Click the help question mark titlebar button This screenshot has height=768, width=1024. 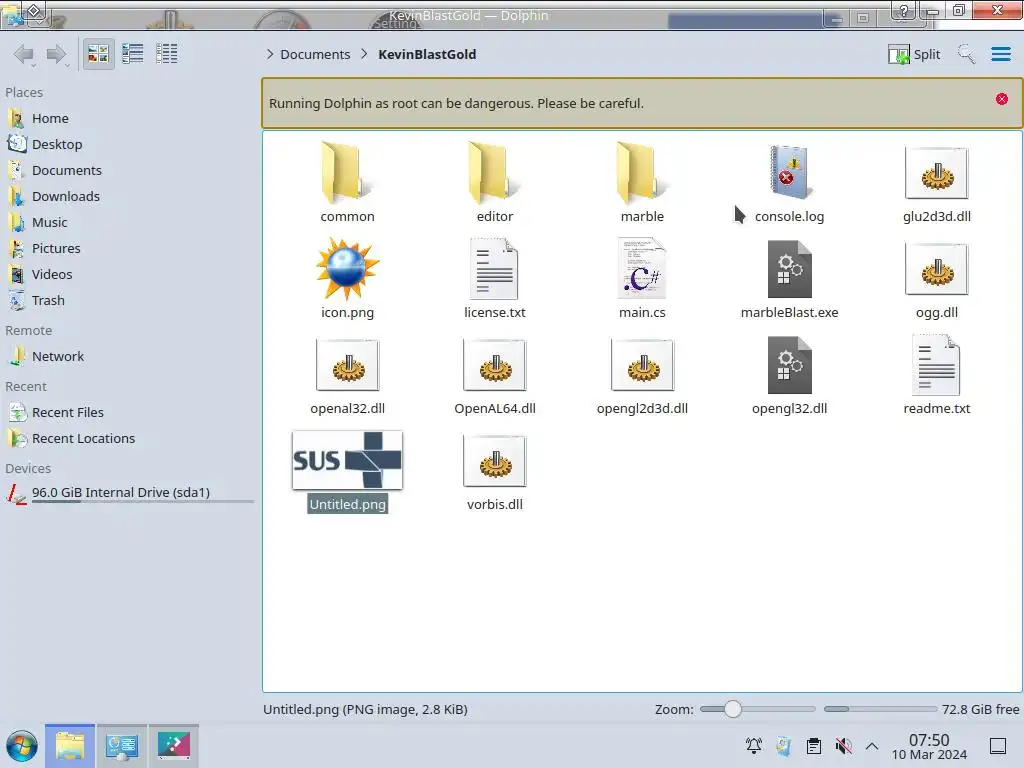tap(903, 10)
